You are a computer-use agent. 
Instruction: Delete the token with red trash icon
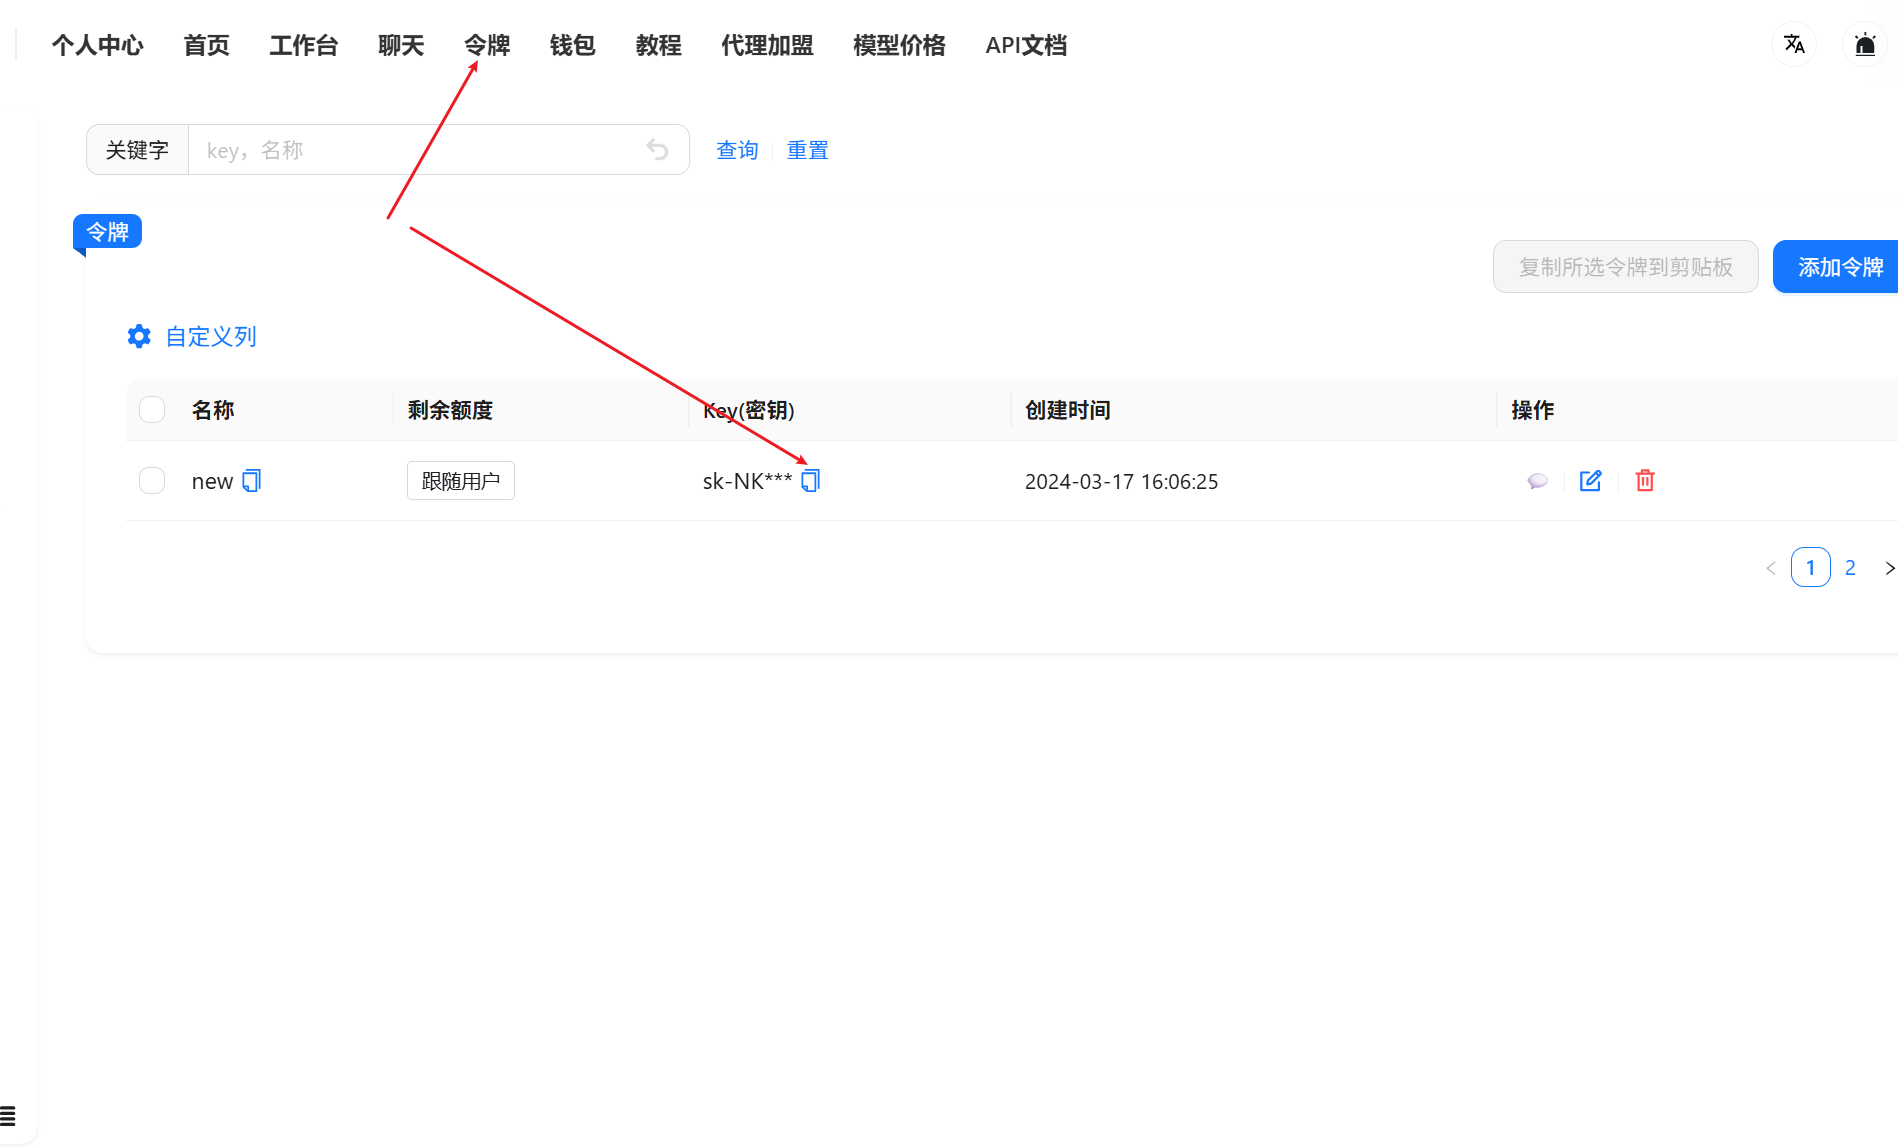[x=1644, y=481]
